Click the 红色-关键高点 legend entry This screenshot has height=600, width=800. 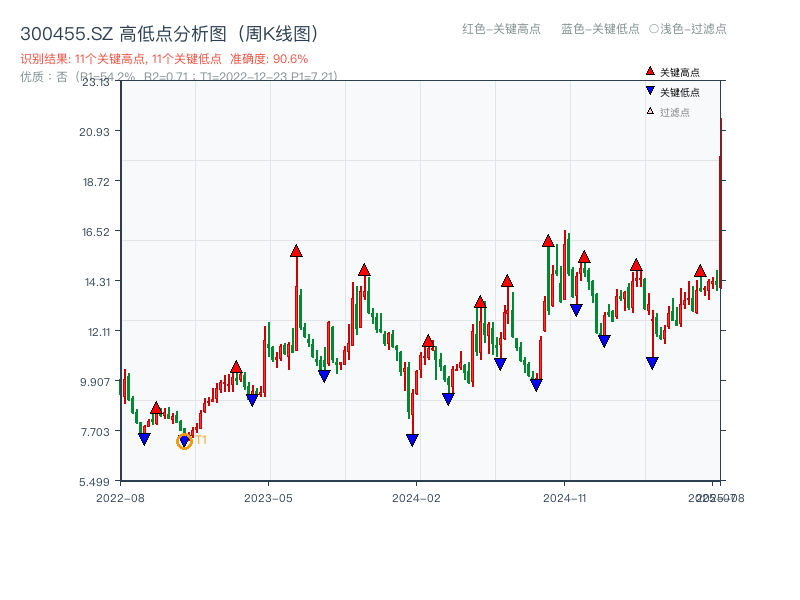(501, 29)
